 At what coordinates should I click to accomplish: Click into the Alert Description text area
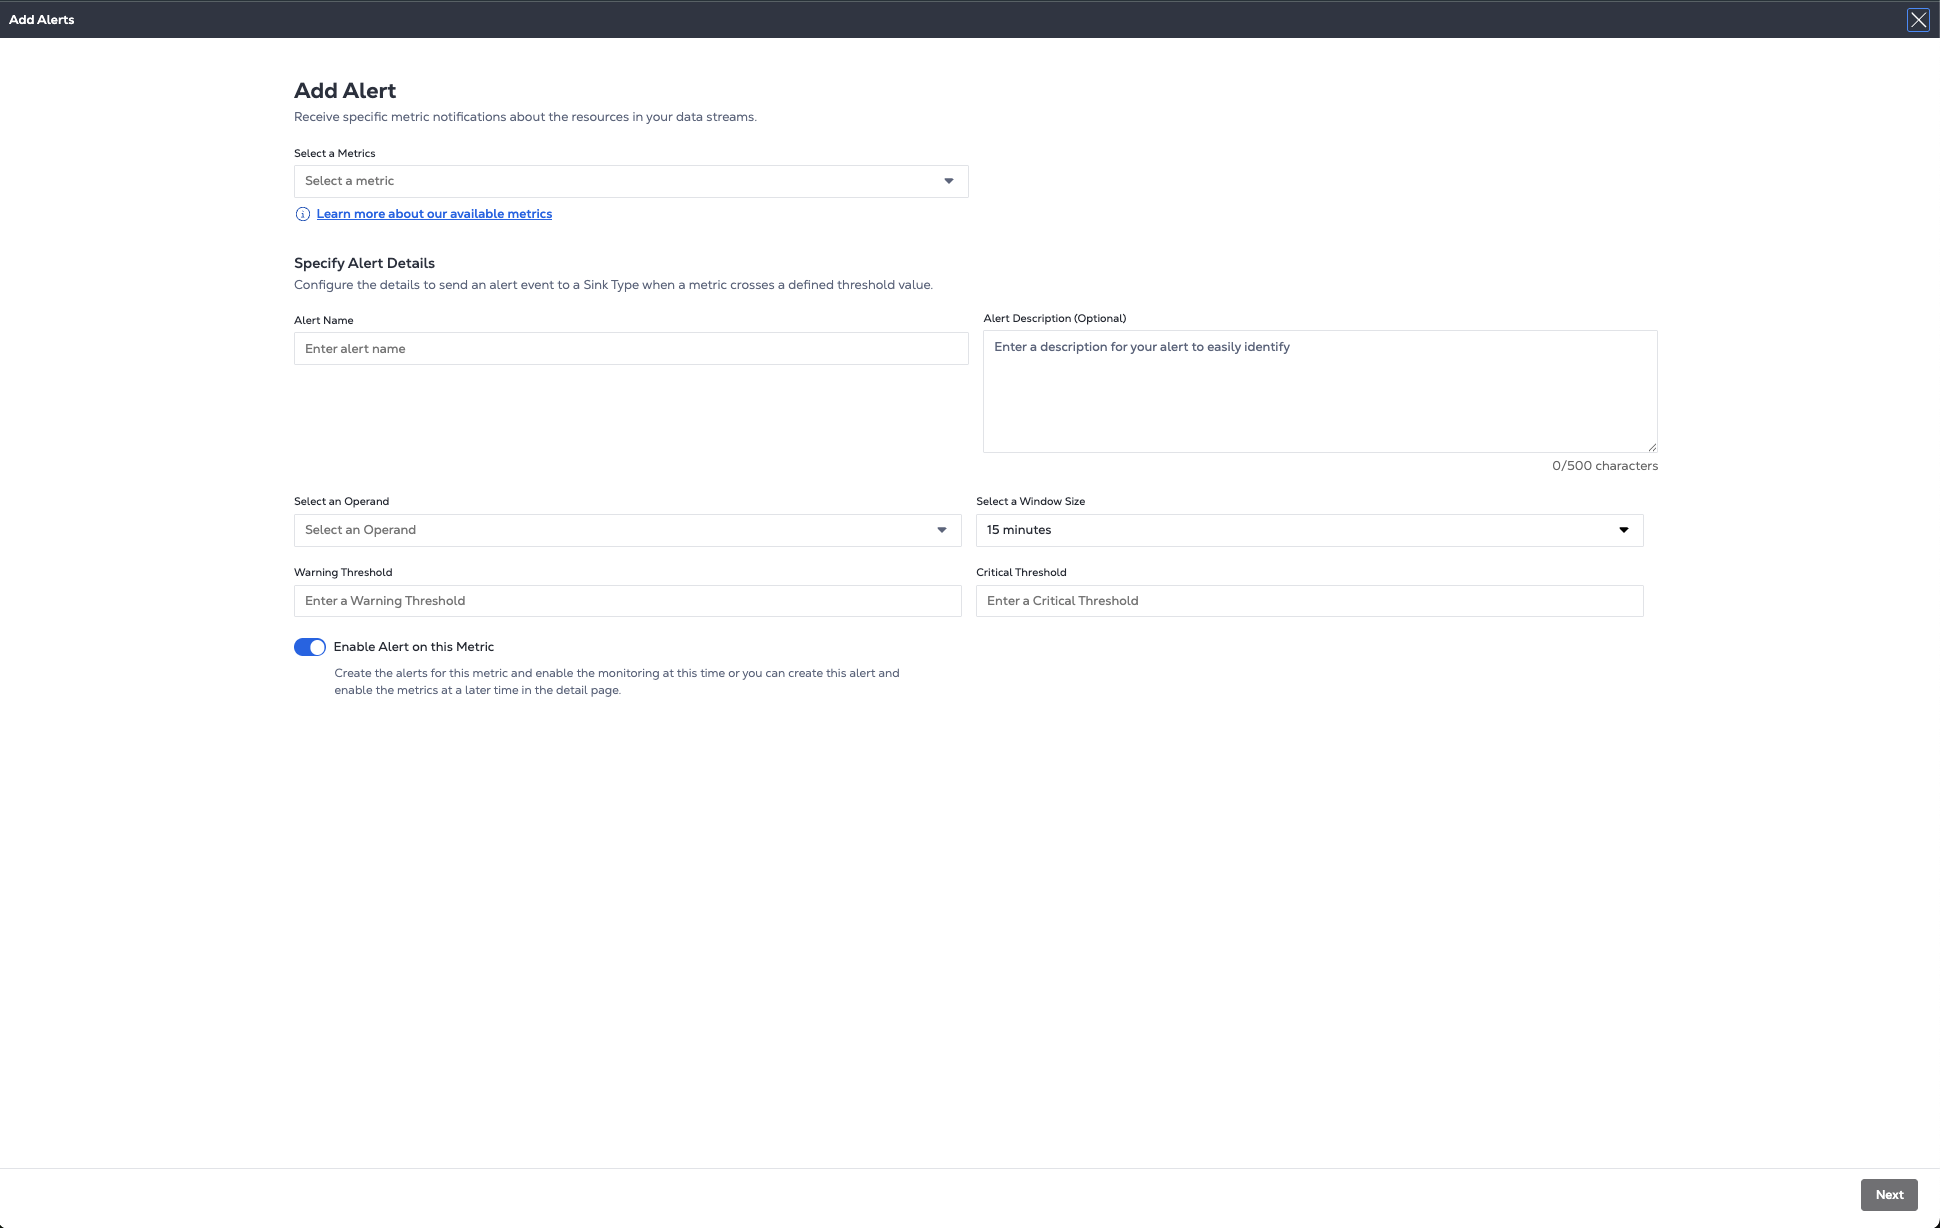pyautogui.click(x=1319, y=392)
